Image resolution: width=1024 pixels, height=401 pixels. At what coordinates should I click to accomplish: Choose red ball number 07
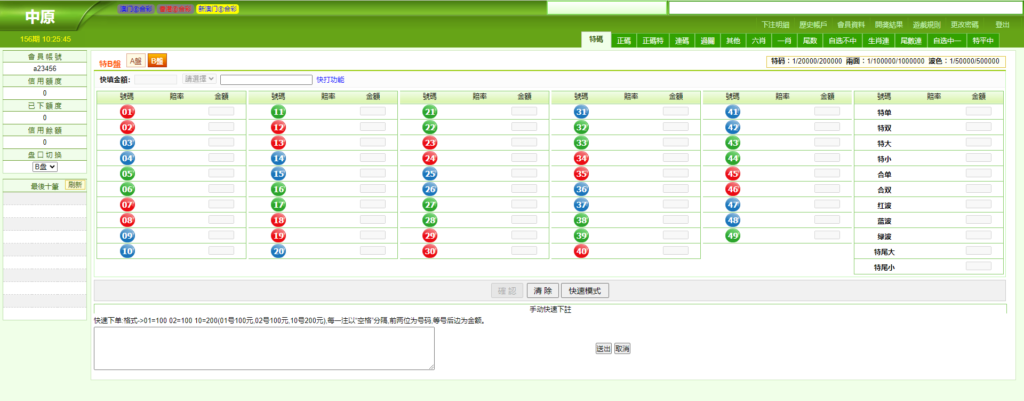[x=127, y=204]
